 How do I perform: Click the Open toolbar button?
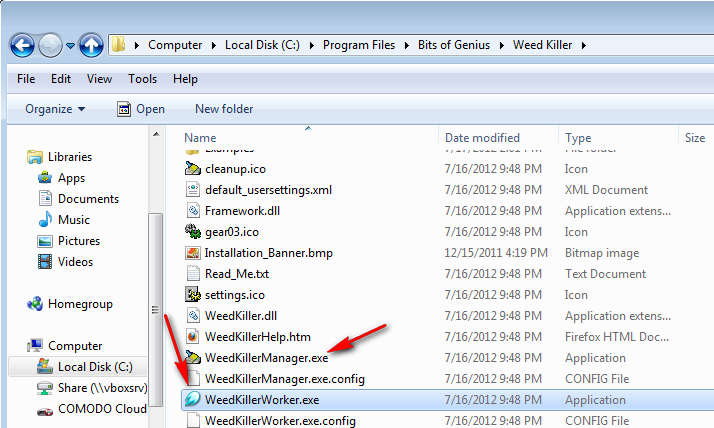(x=141, y=109)
